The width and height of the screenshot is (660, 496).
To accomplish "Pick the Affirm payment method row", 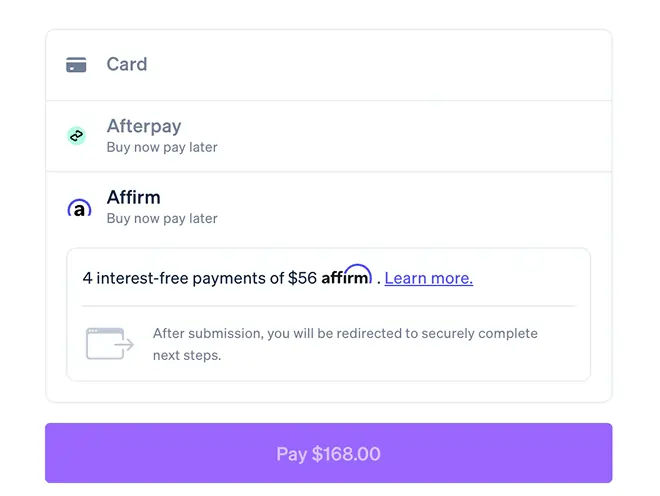I will [328, 207].
